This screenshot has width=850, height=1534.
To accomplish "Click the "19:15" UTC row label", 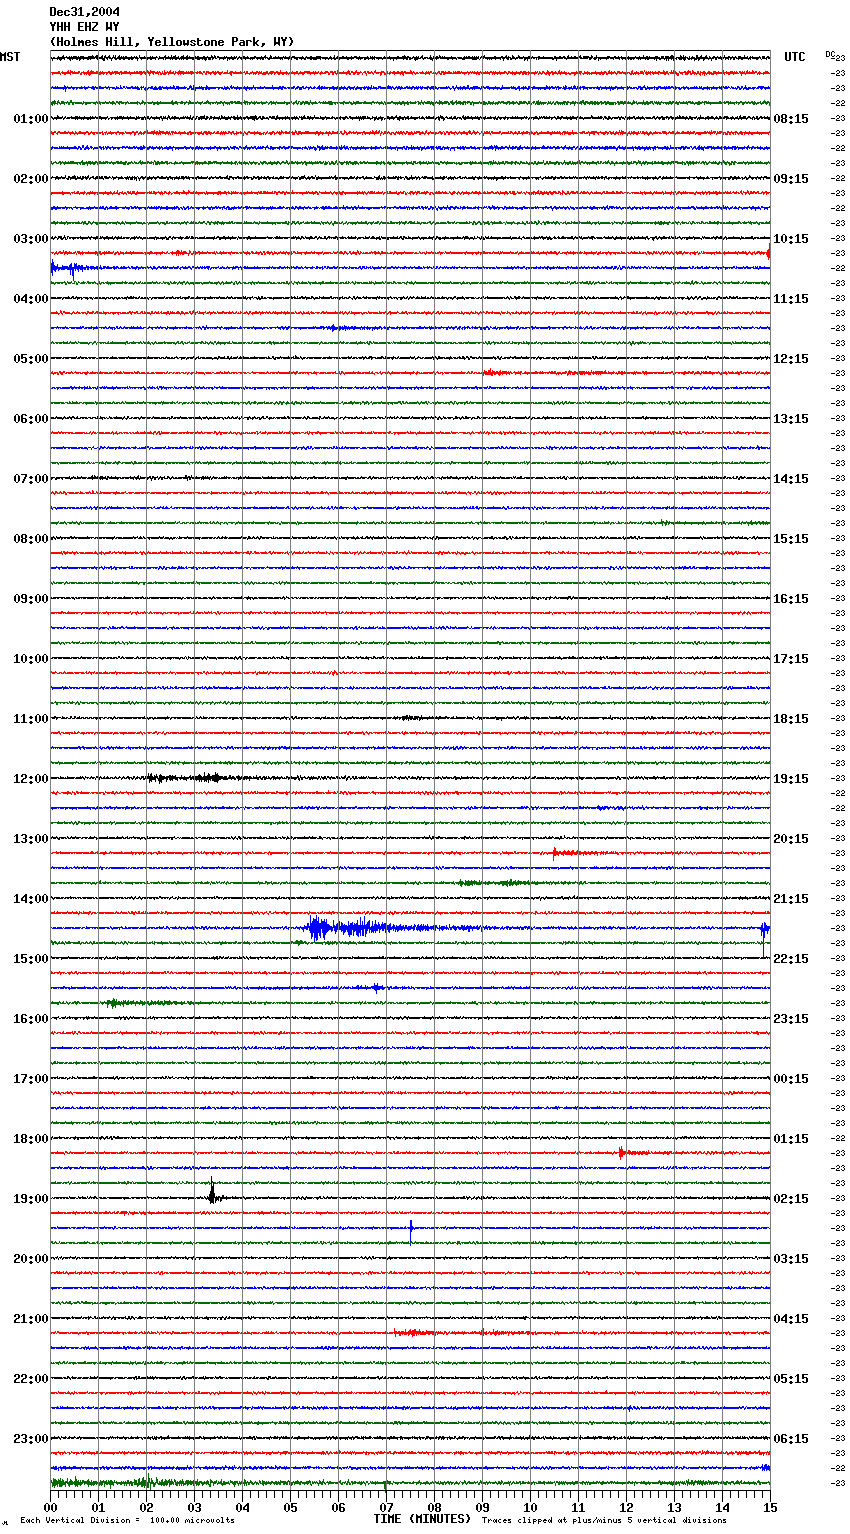I will click(x=791, y=779).
